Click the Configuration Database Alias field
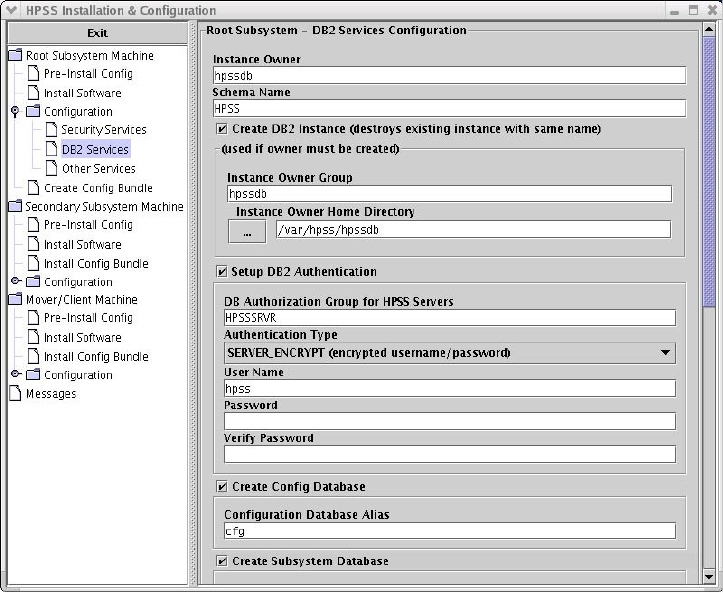This screenshot has width=723, height=592. [450, 531]
